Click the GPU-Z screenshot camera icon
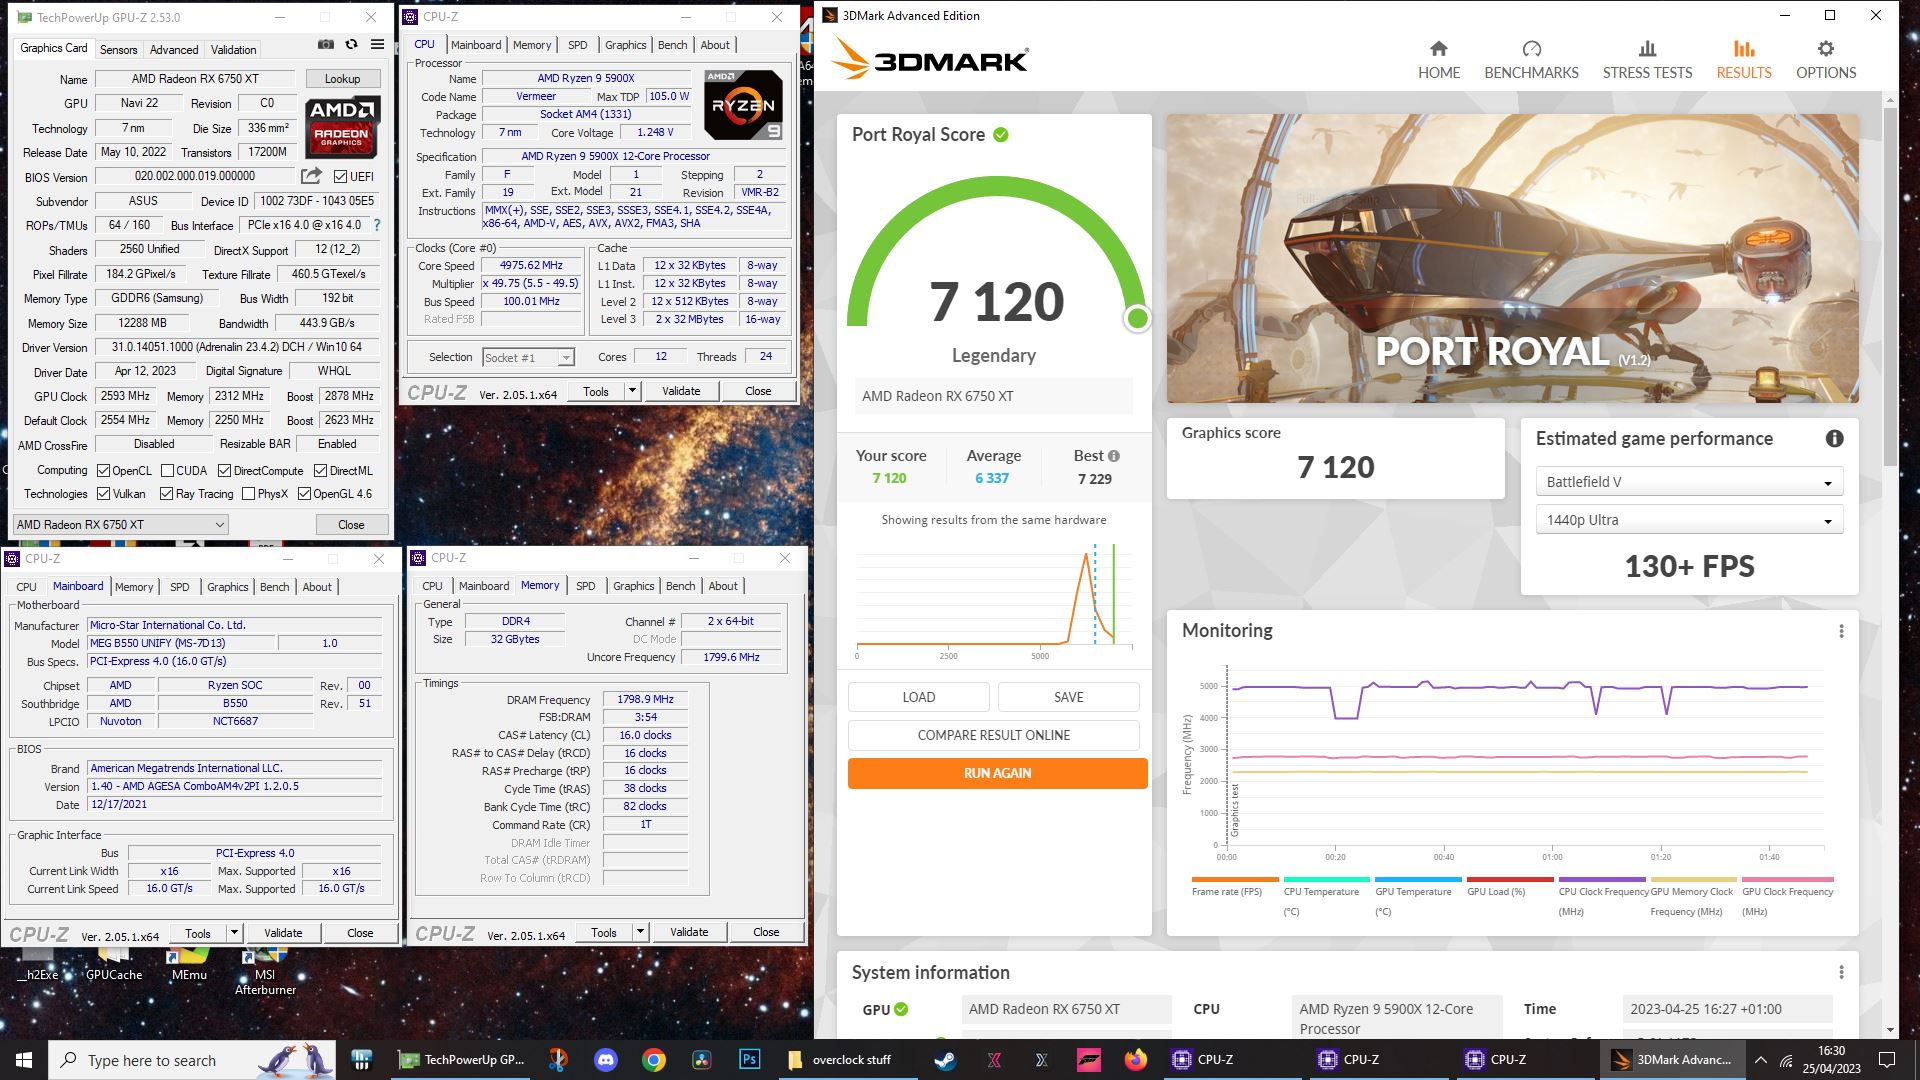 (x=326, y=45)
